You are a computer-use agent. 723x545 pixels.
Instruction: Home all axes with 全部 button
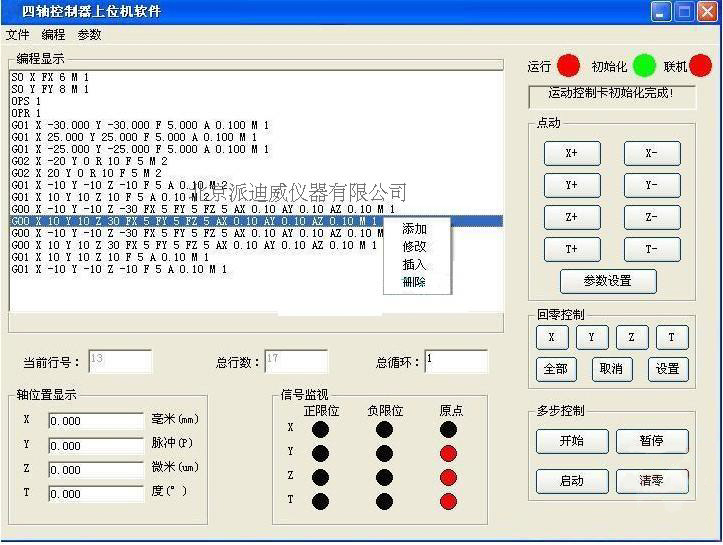point(555,369)
